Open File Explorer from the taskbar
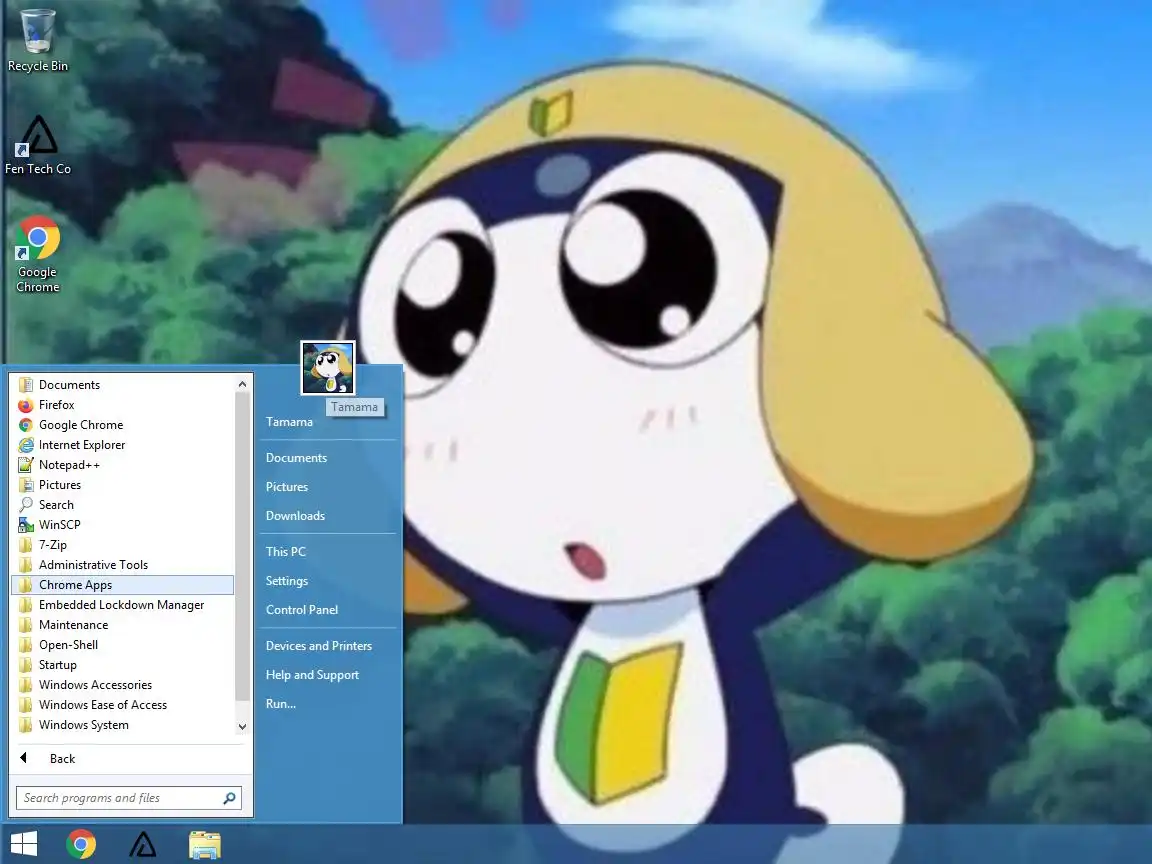The width and height of the screenshot is (1152, 864). pyautogui.click(x=204, y=845)
